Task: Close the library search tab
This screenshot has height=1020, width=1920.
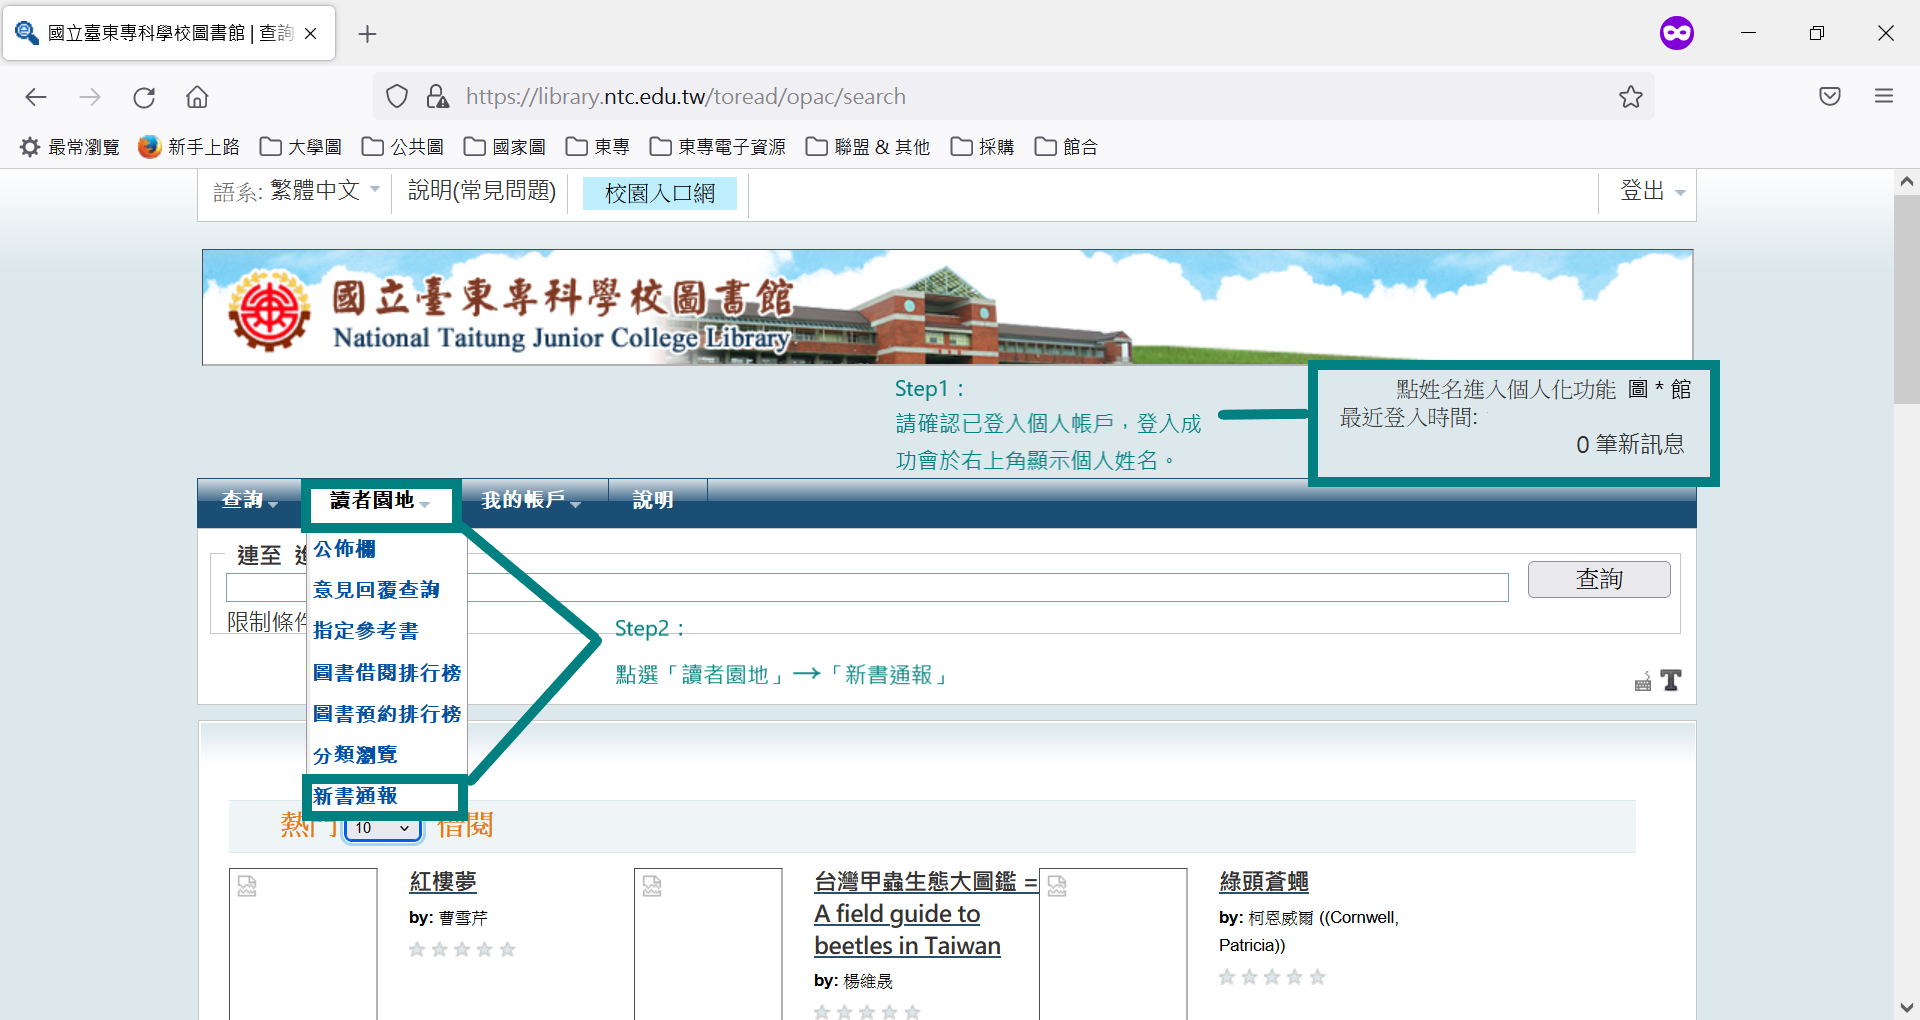Action: click(311, 34)
